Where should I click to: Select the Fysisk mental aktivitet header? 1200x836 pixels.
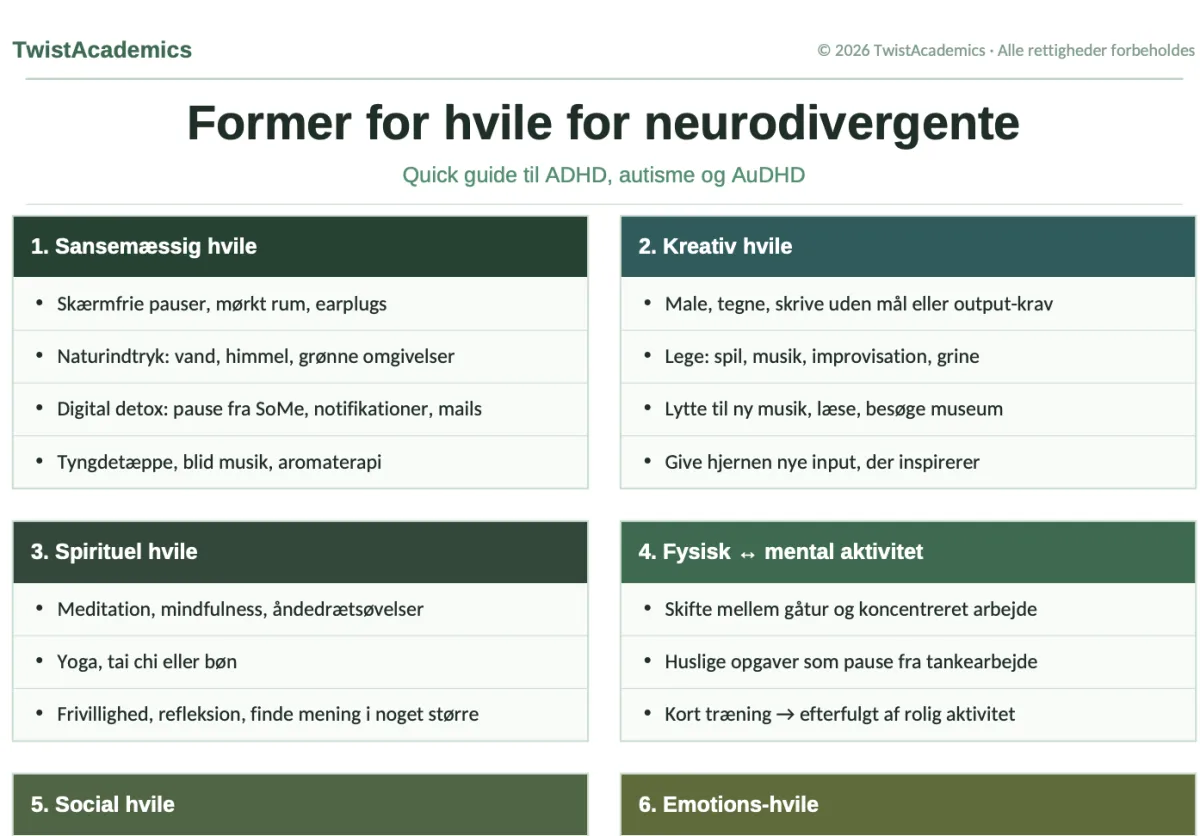(908, 552)
